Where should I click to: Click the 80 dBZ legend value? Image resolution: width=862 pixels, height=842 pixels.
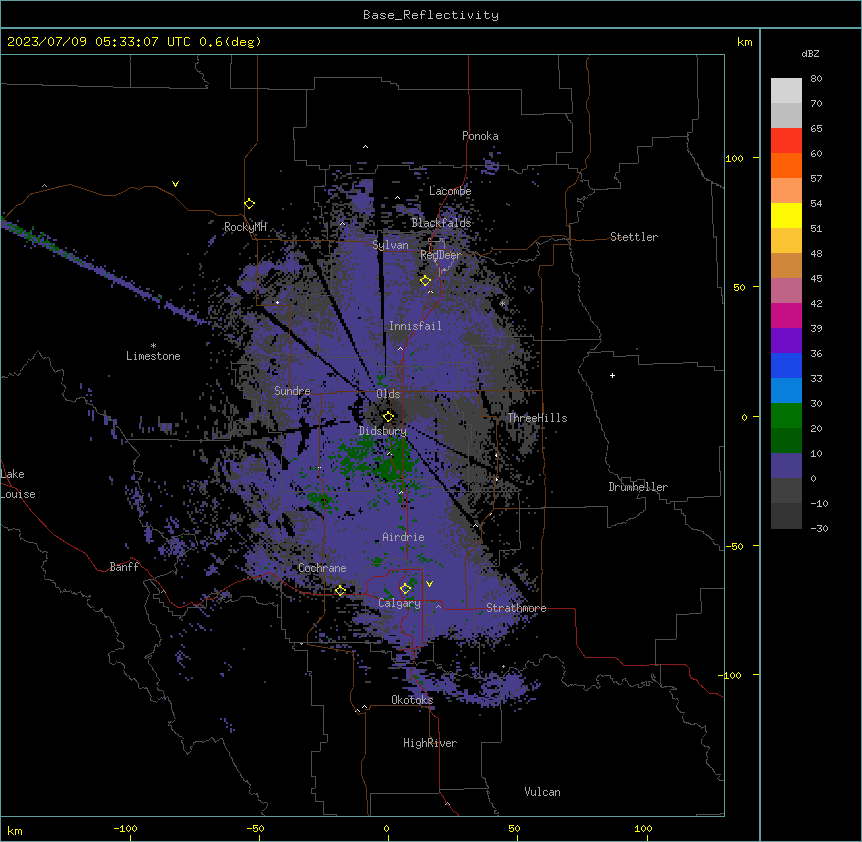pos(816,79)
